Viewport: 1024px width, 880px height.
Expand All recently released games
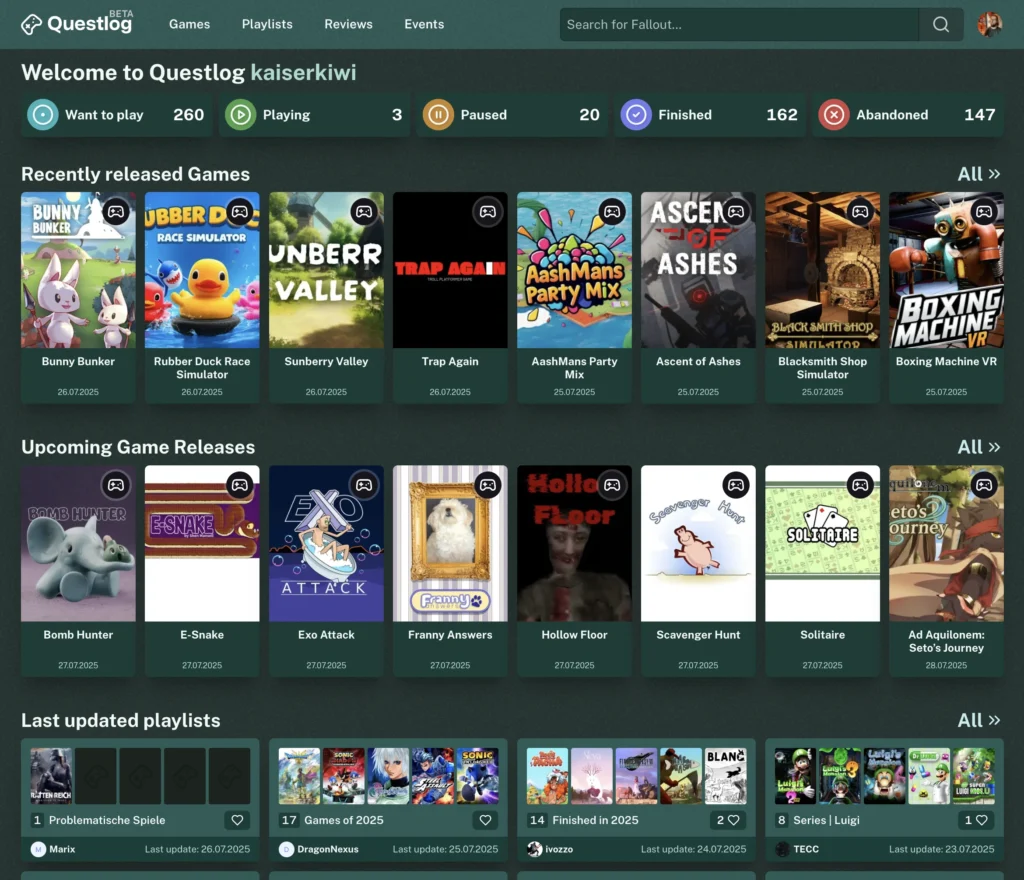click(978, 174)
